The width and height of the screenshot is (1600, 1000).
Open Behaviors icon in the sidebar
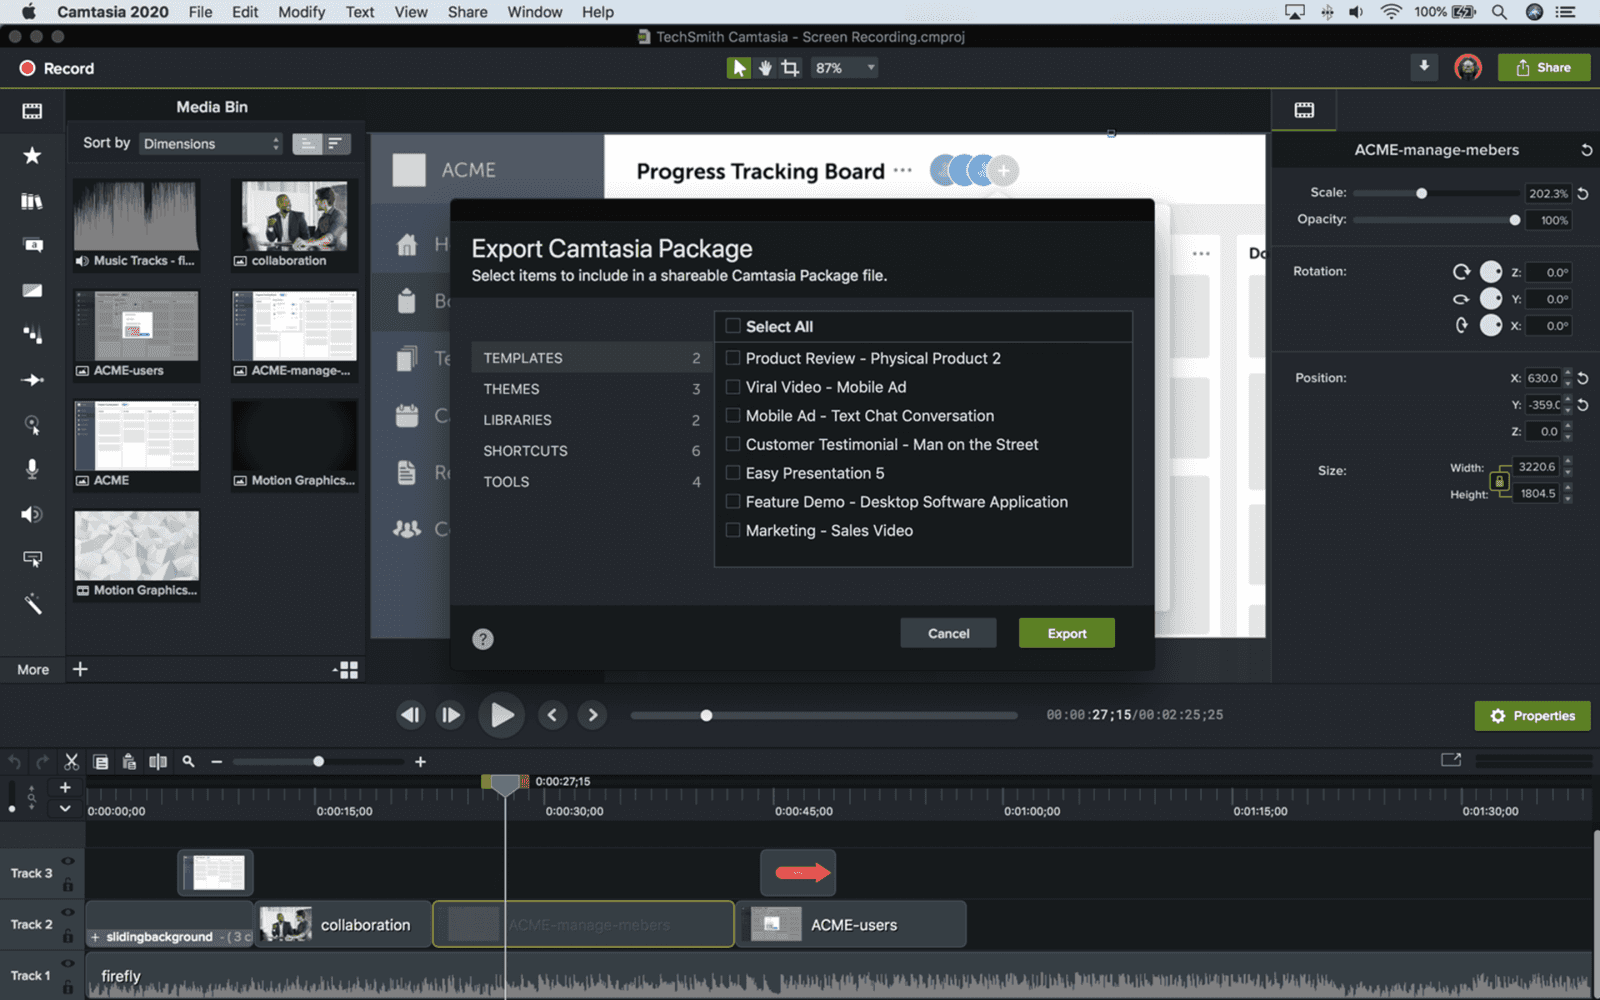click(32, 335)
